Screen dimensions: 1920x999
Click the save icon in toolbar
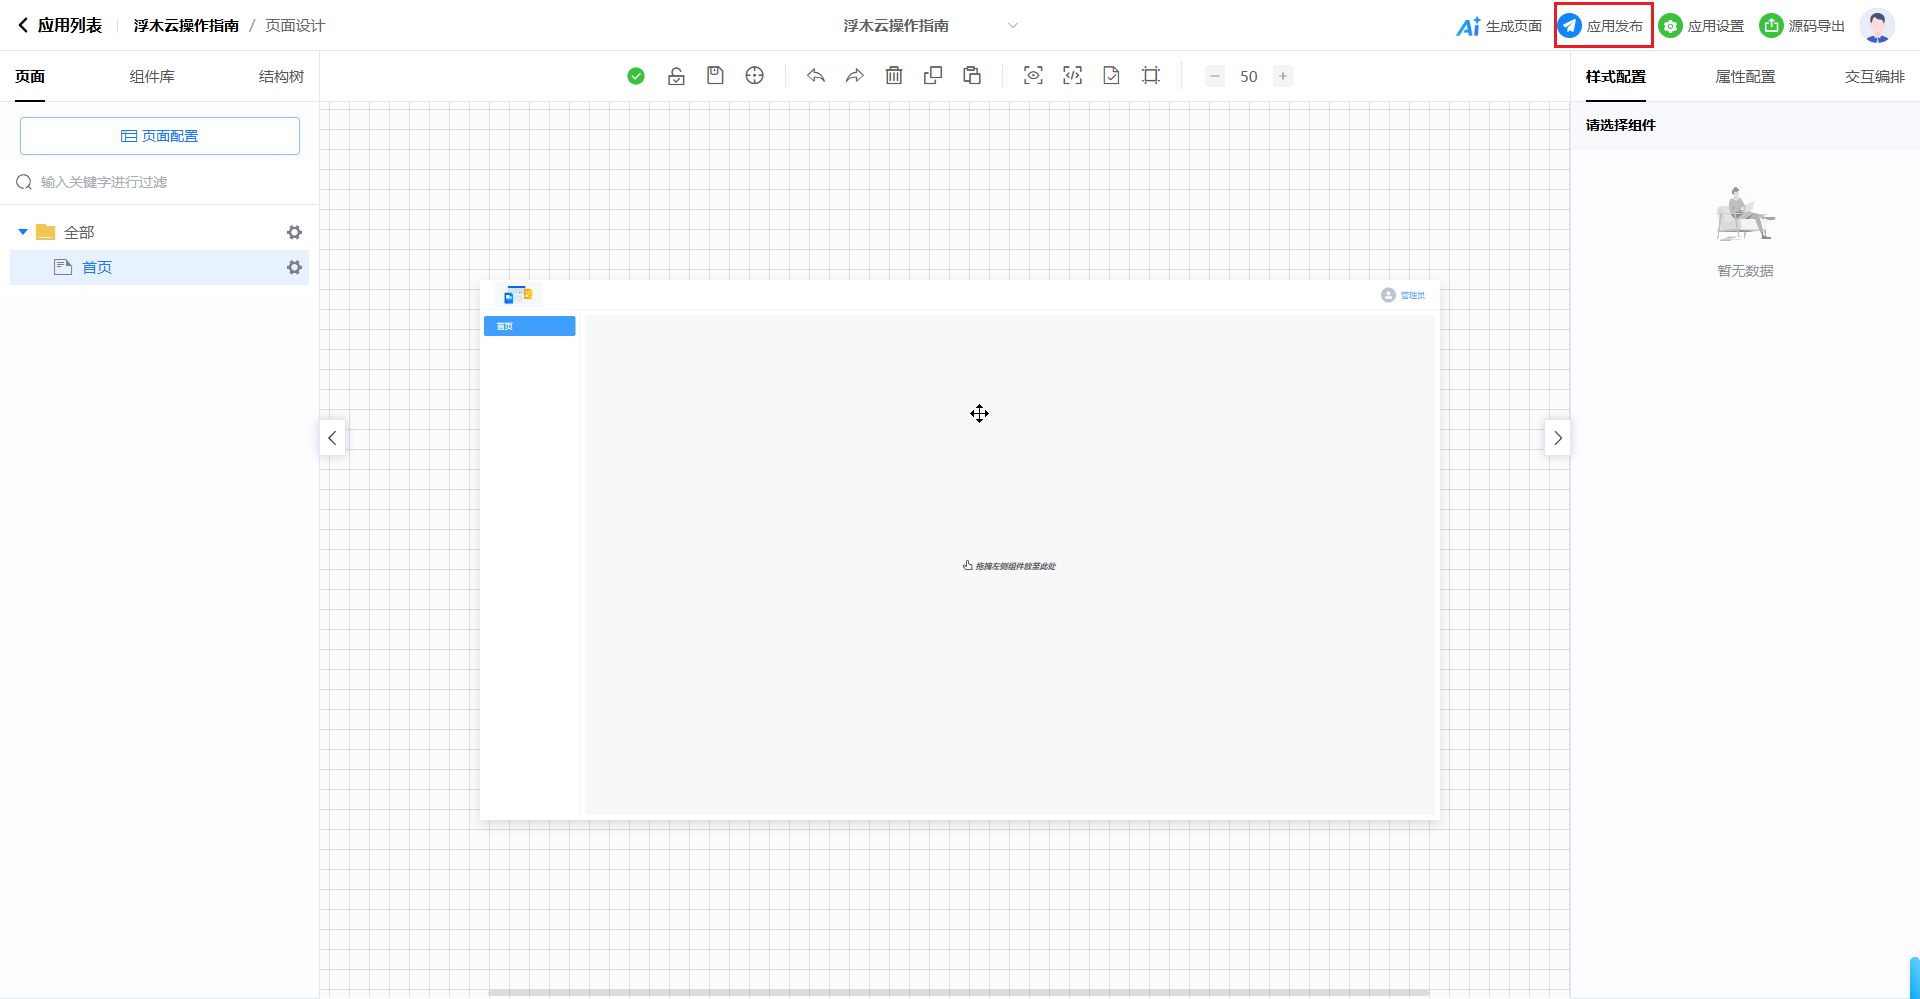click(715, 76)
